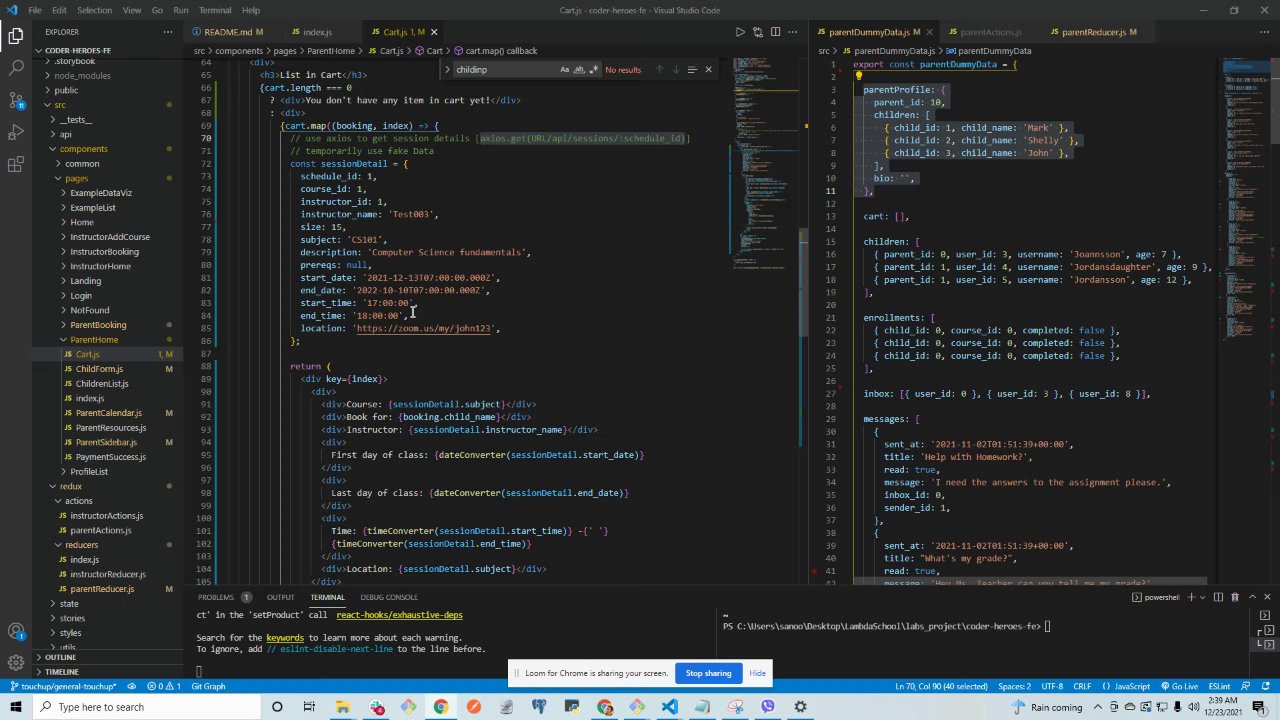Expand the node_modules folder

(x=82, y=75)
